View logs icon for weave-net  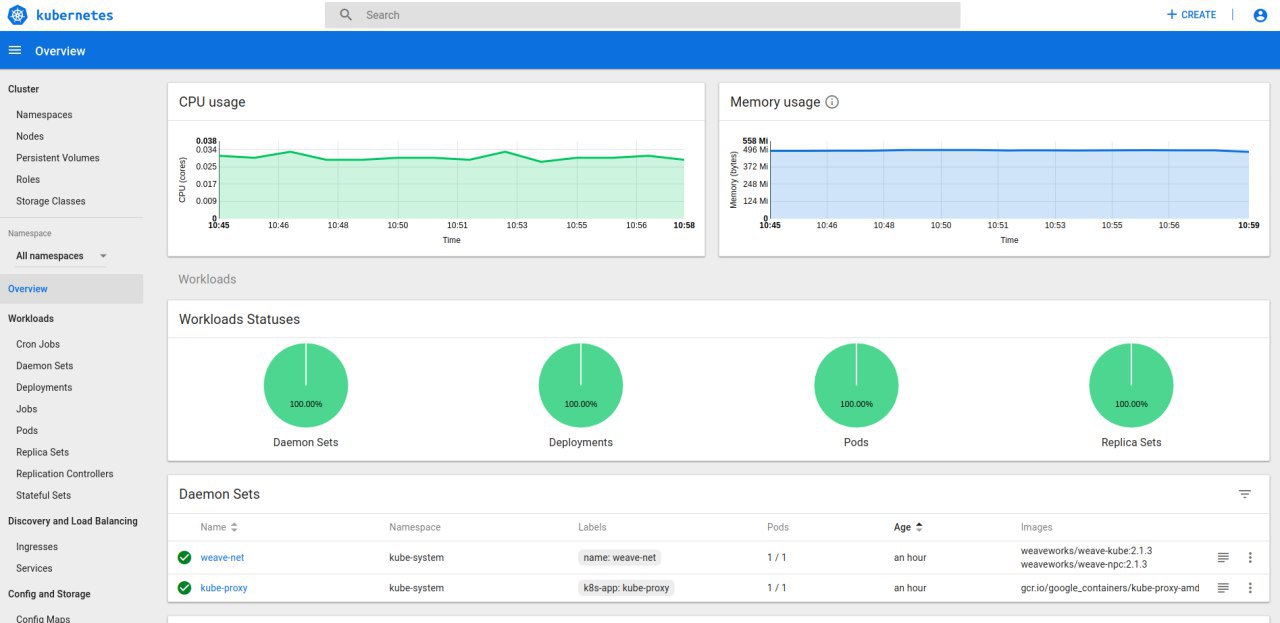(x=1223, y=557)
